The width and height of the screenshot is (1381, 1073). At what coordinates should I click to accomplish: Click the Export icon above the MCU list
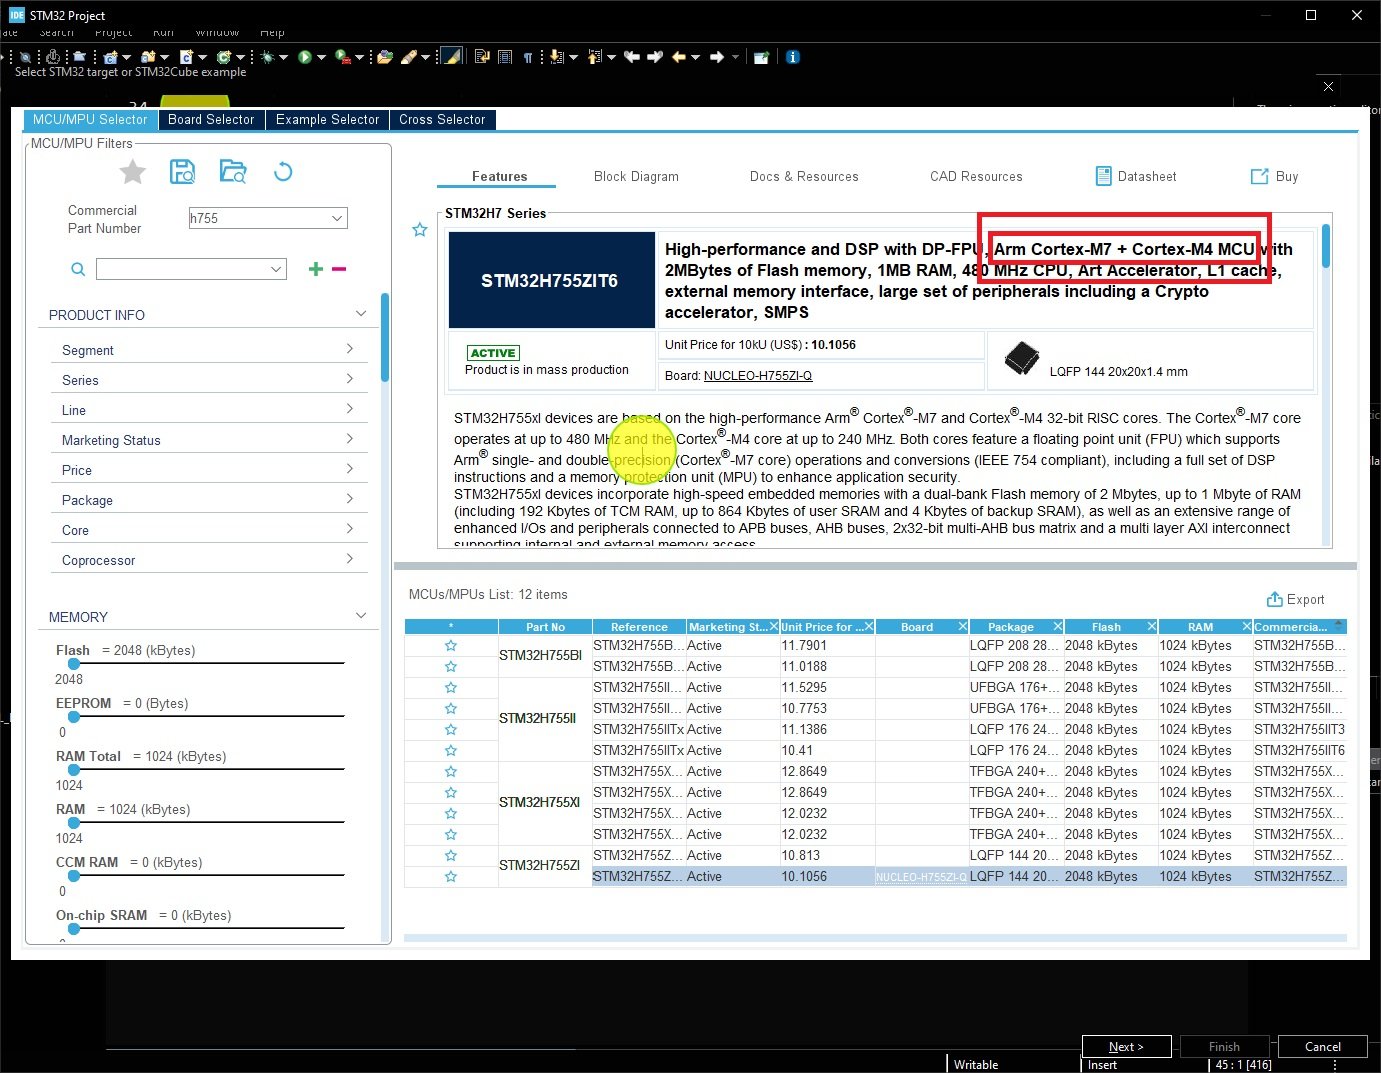pyautogui.click(x=1274, y=599)
